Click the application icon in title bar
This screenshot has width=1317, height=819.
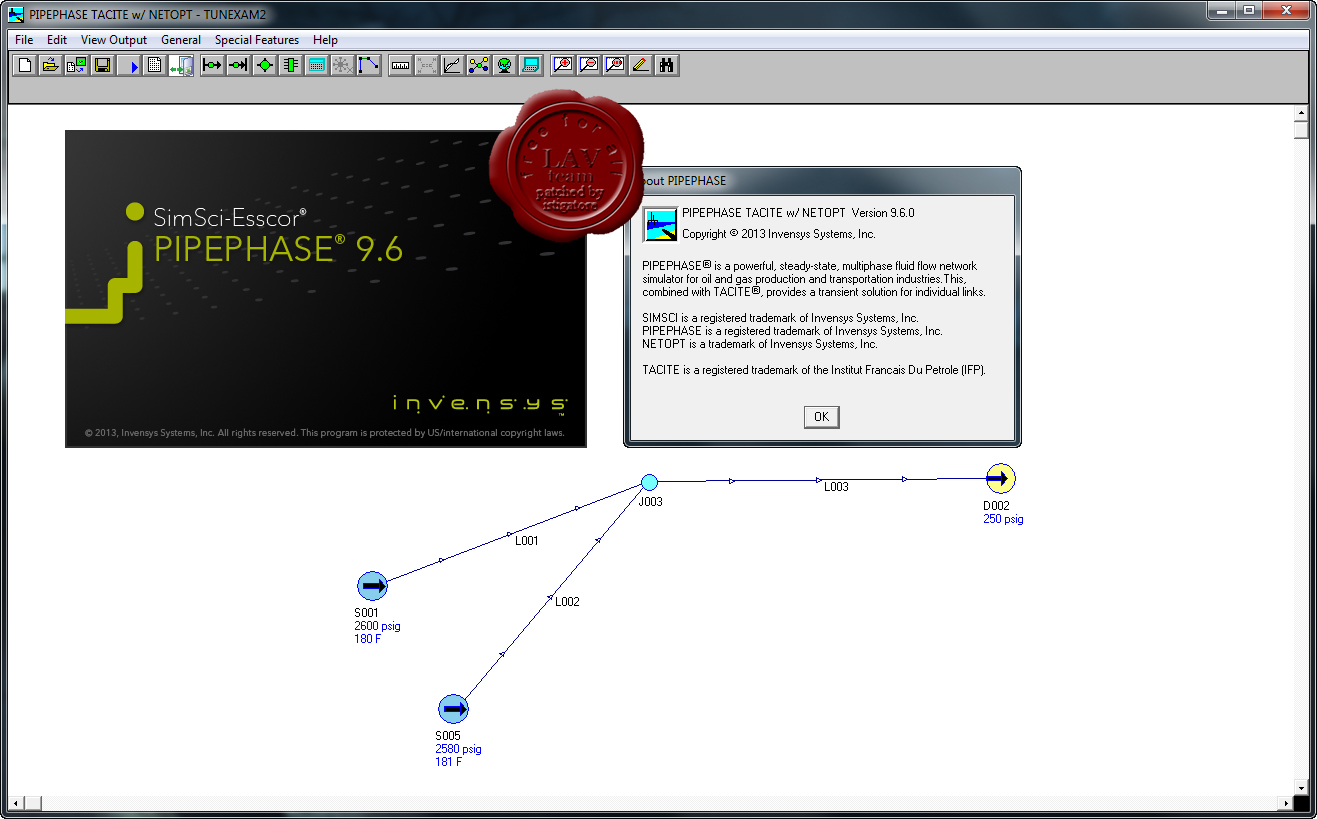(16, 14)
